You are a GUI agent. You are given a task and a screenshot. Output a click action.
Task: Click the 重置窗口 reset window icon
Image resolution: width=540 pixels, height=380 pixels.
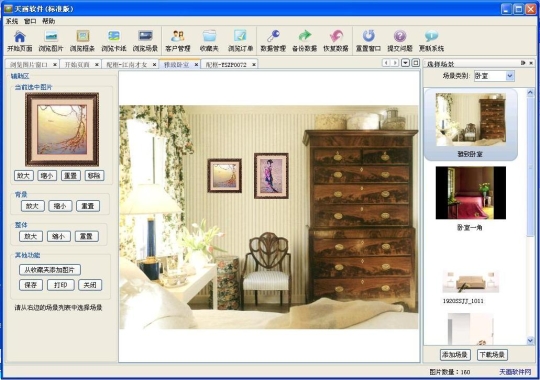368,41
